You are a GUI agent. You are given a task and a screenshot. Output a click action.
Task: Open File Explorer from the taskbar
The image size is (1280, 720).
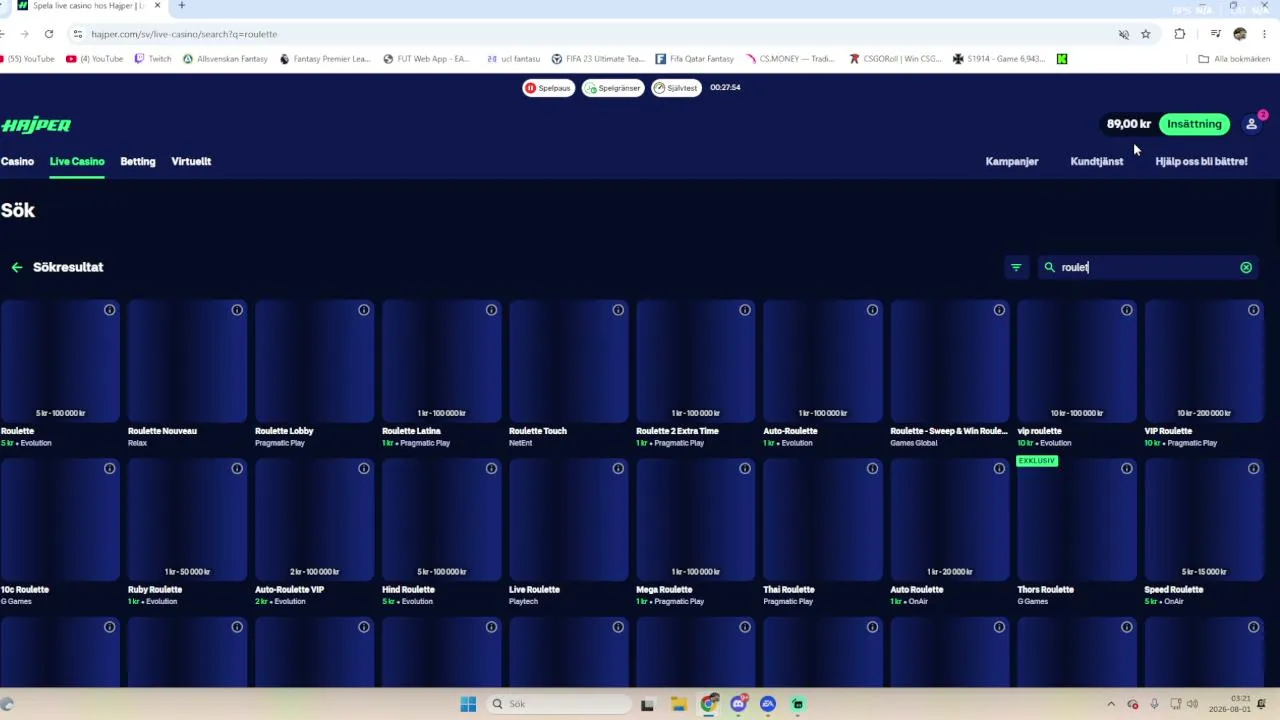click(x=678, y=704)
